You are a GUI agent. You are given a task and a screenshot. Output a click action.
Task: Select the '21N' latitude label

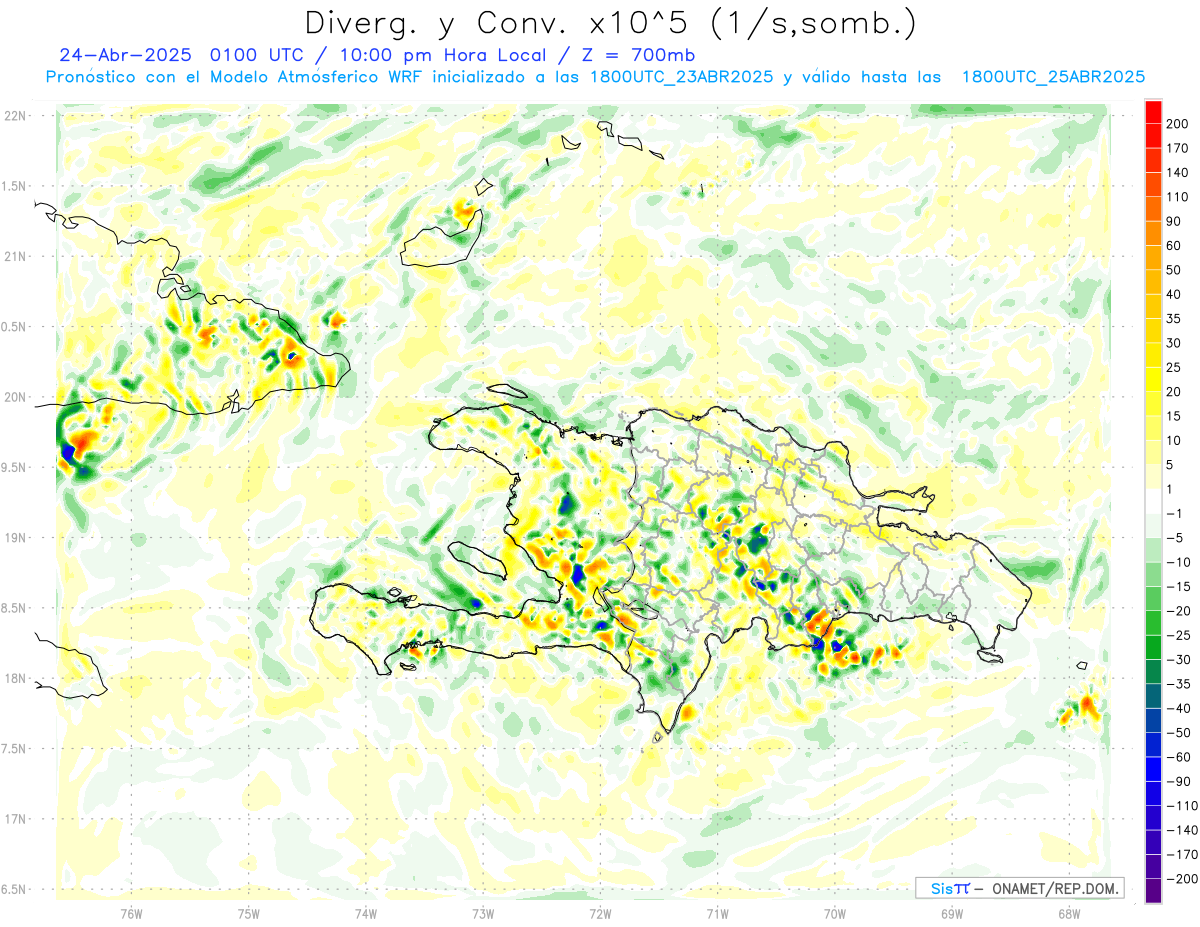coord(14,256)
